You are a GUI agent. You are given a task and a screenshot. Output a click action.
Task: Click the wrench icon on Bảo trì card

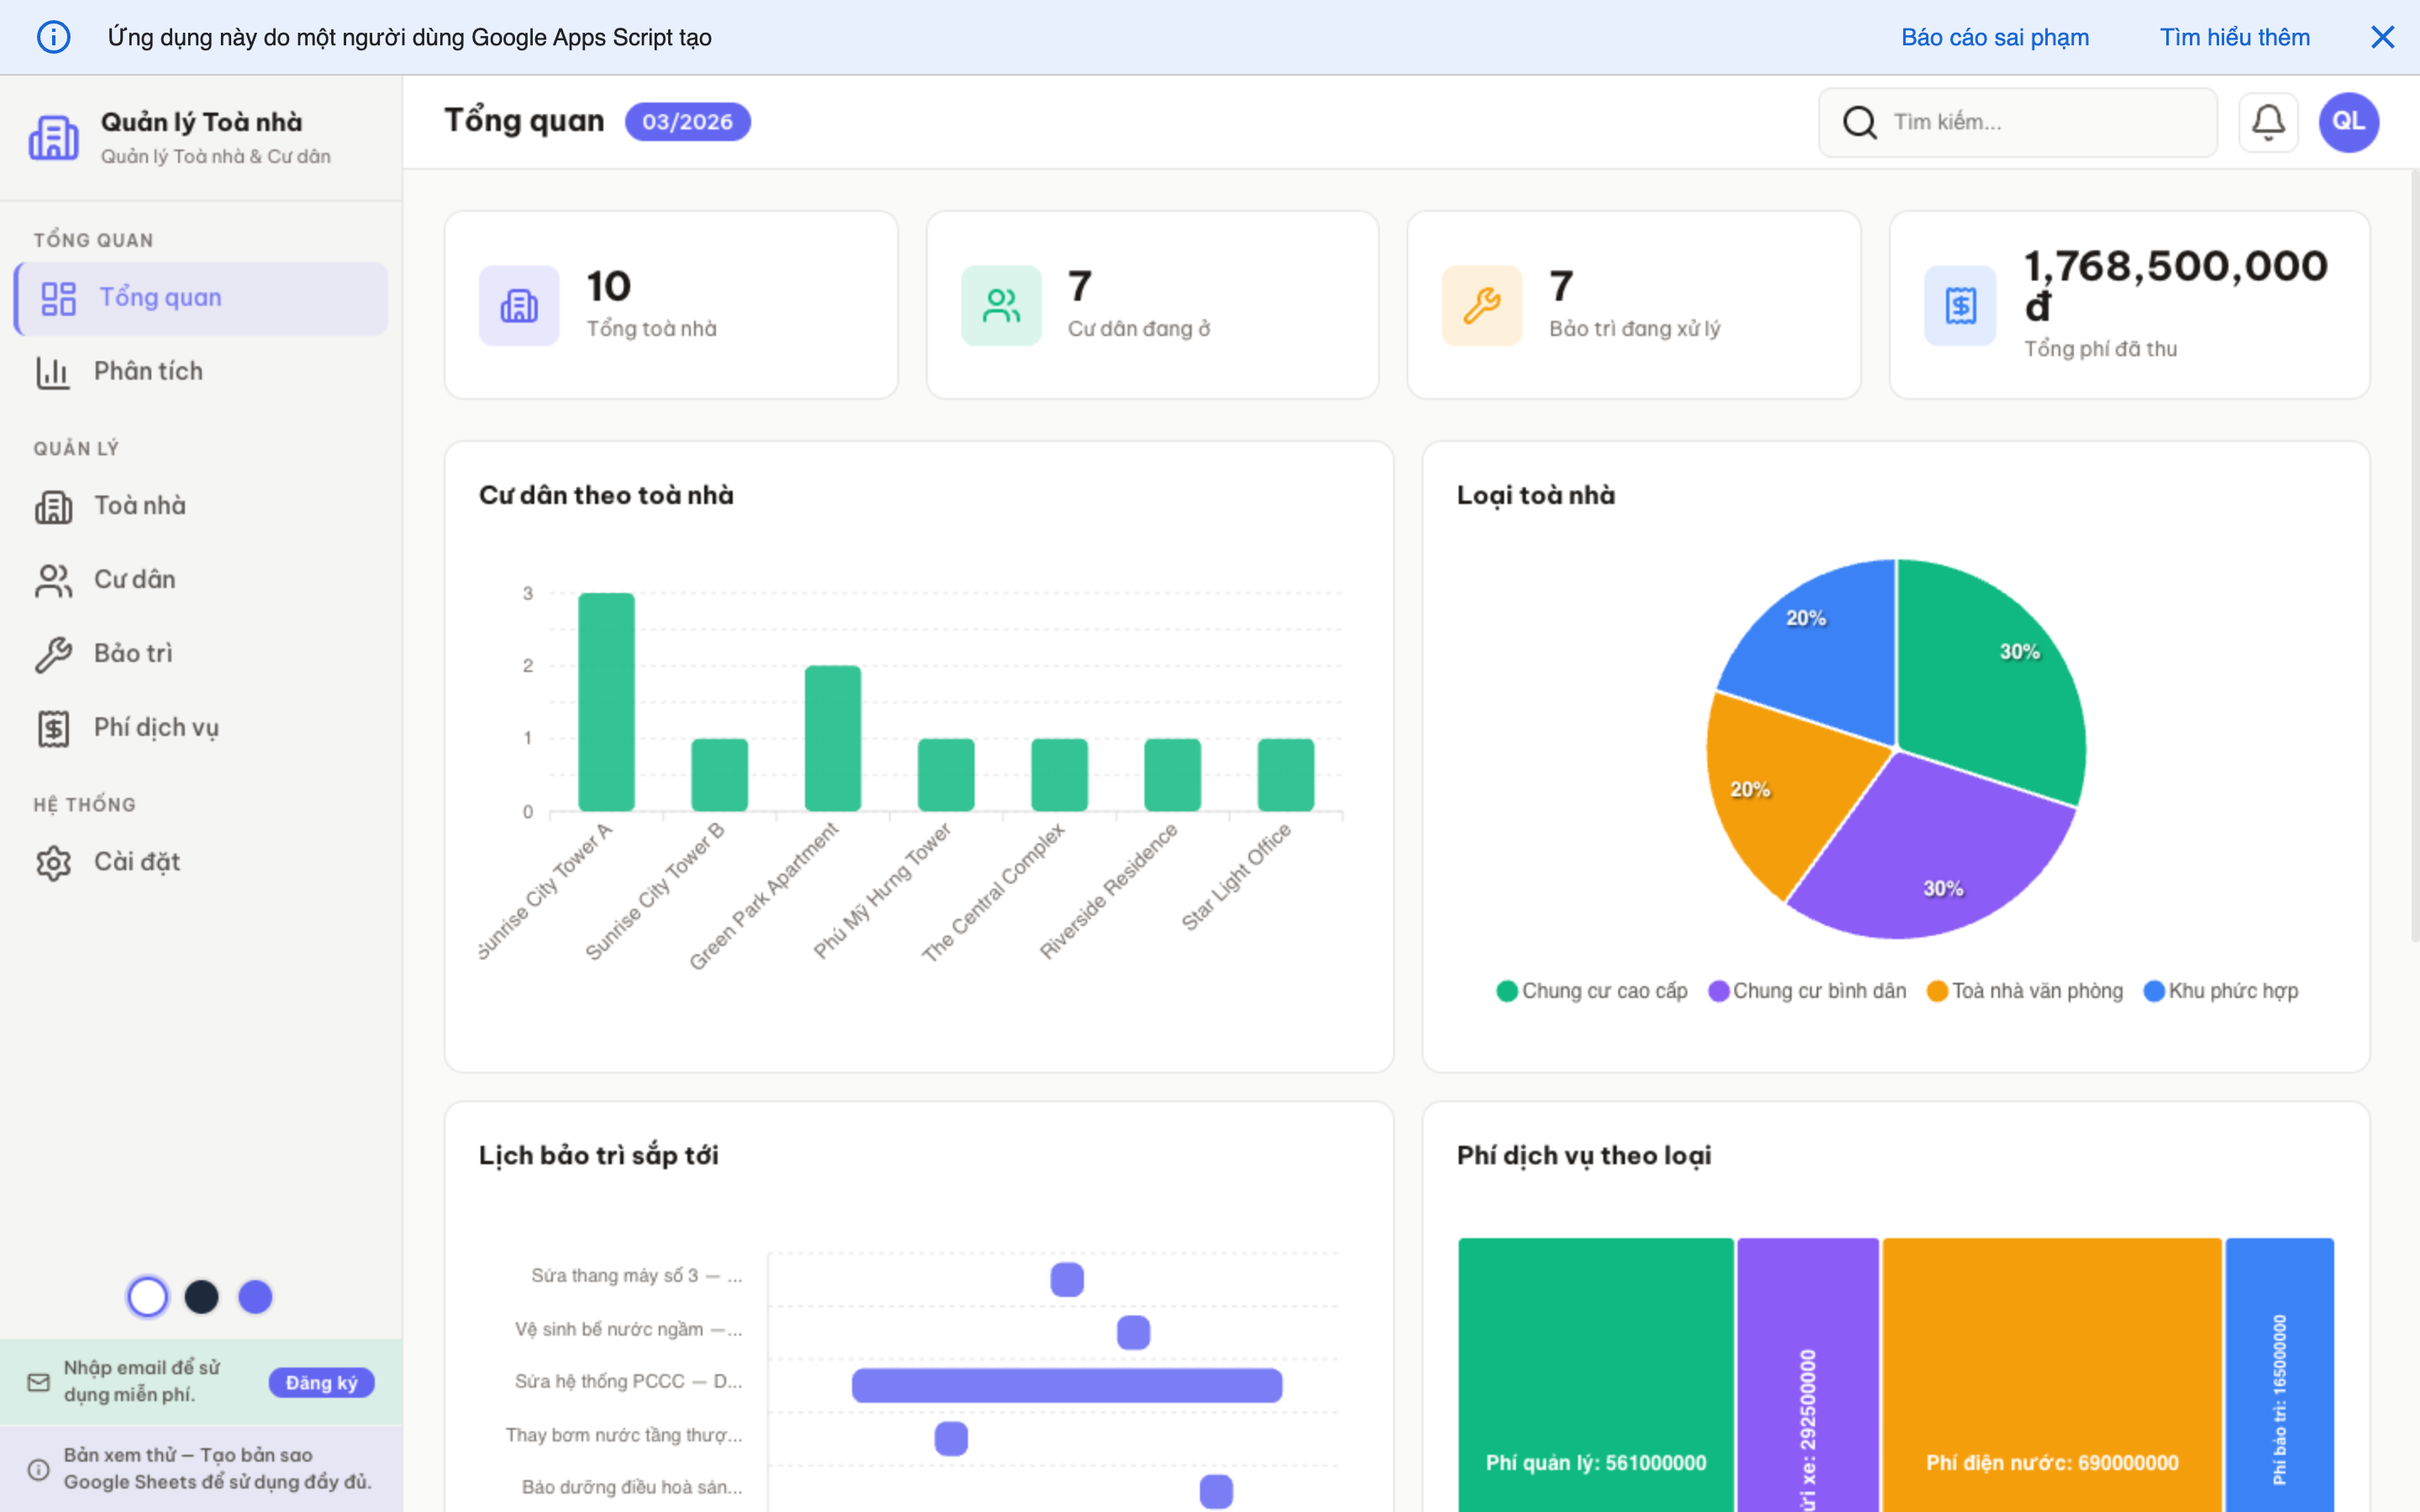1481,305
